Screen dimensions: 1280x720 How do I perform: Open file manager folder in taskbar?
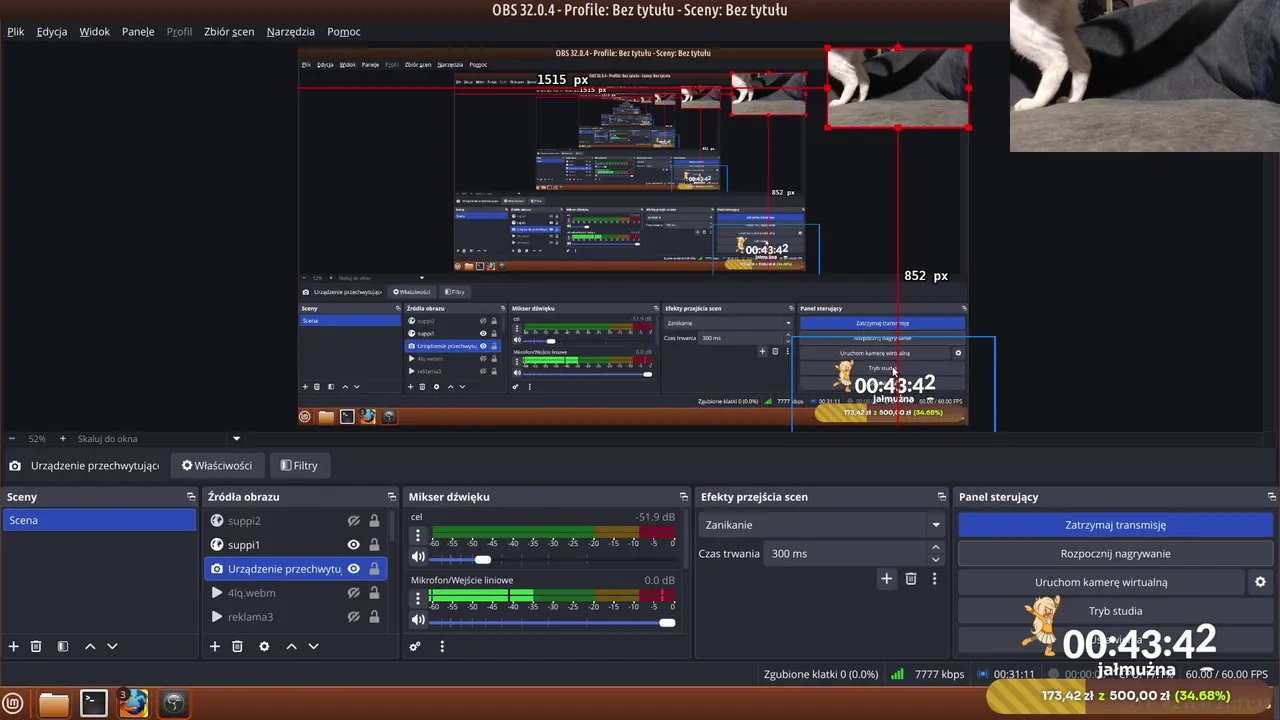(54, 704)
